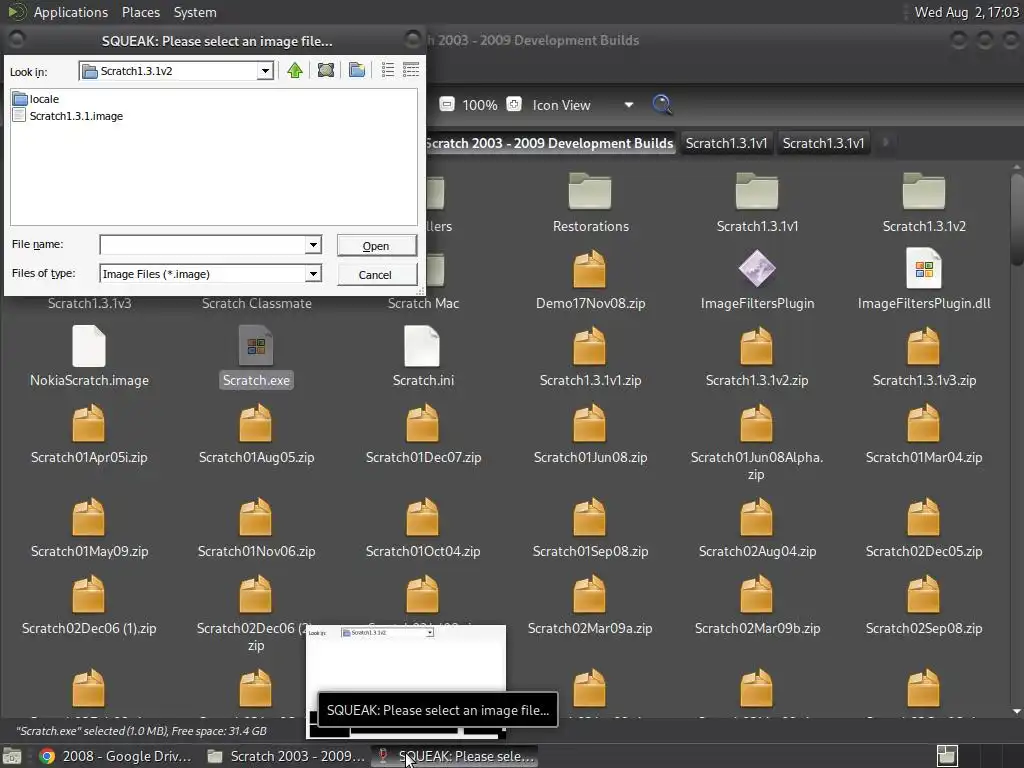The image size is (1024, 768).
Task: Open the Look in folder dropdown
Action: tap(264, 71)
